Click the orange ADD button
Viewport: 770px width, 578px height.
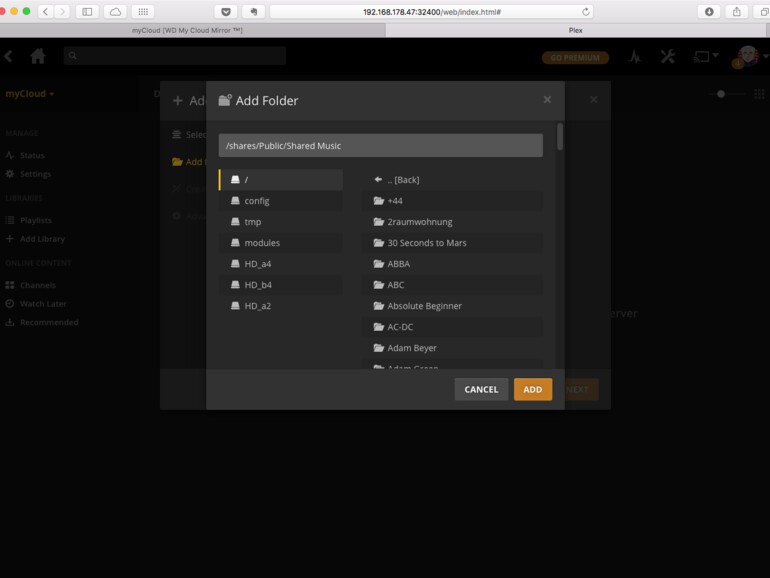click(533, 389)
